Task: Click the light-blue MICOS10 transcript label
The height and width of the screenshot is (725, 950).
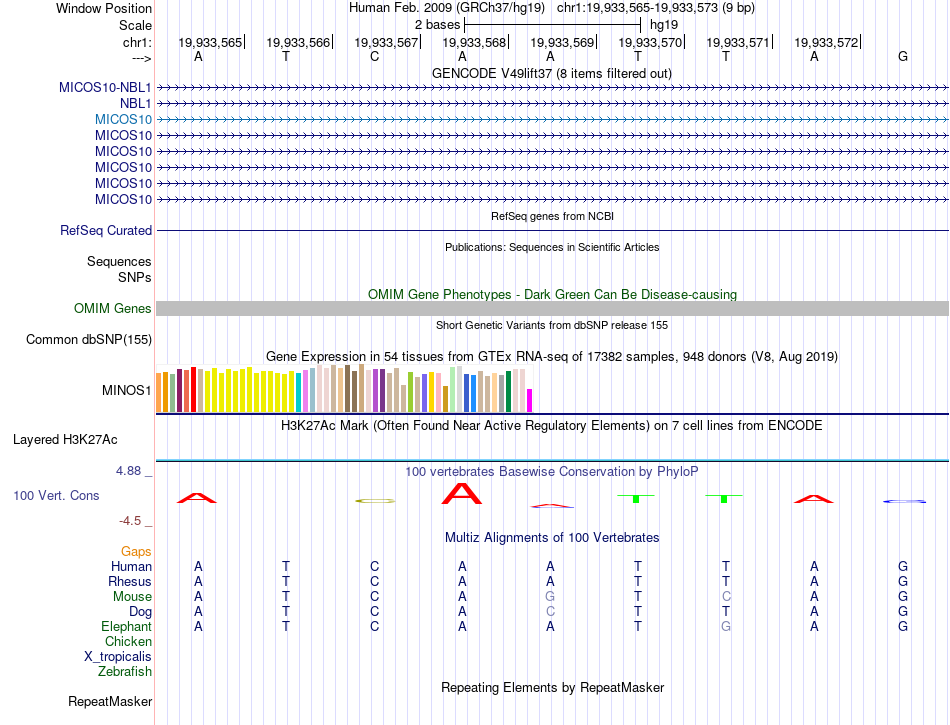Action: (x=123, y=119)
